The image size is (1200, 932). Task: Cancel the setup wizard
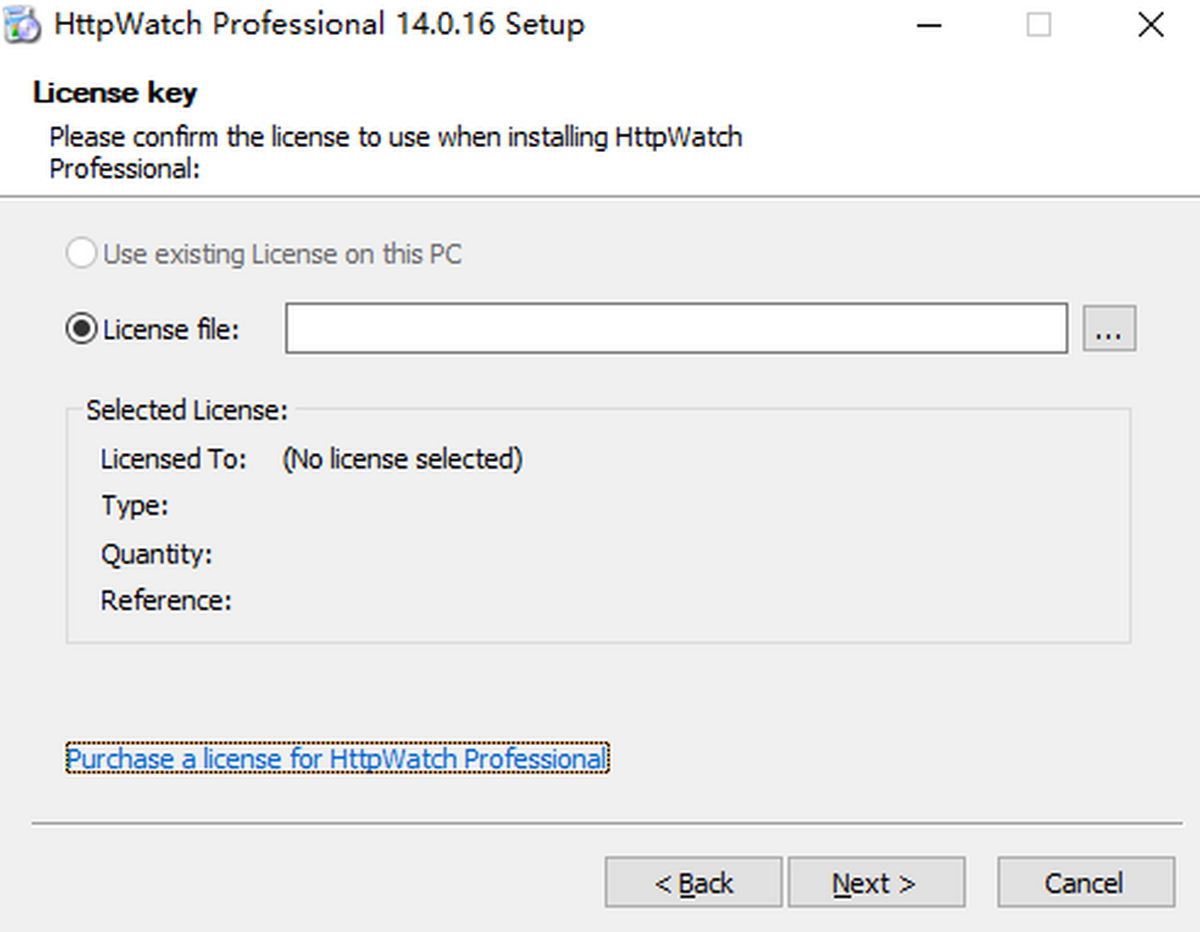coord(1085,883)
